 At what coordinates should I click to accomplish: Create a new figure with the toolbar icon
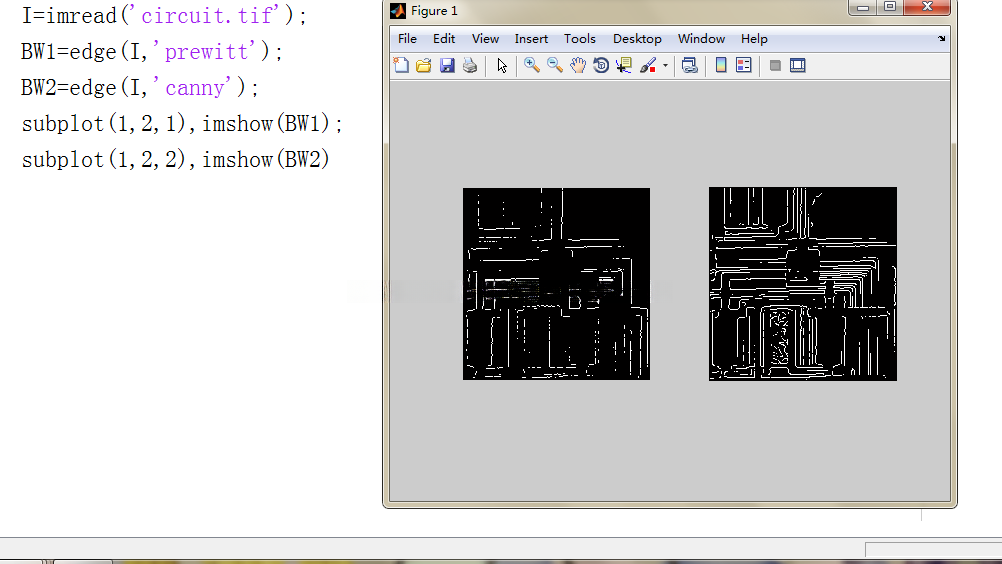[401, 65]
